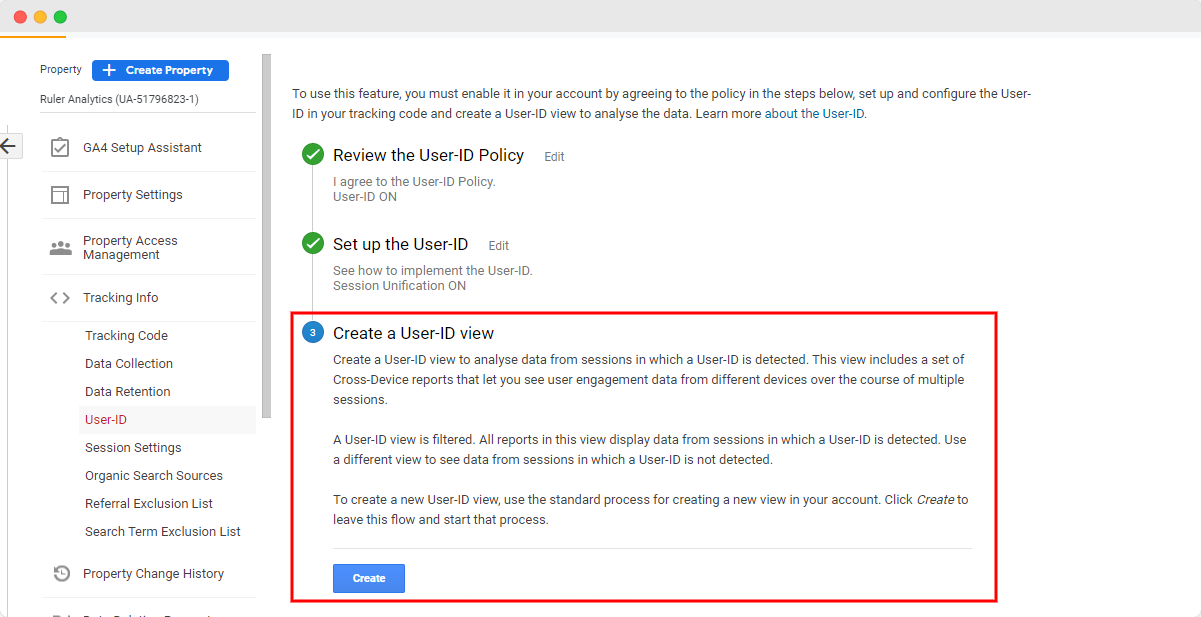
Task: Open Property Change History via clock icon
Action: click(61, 573)
